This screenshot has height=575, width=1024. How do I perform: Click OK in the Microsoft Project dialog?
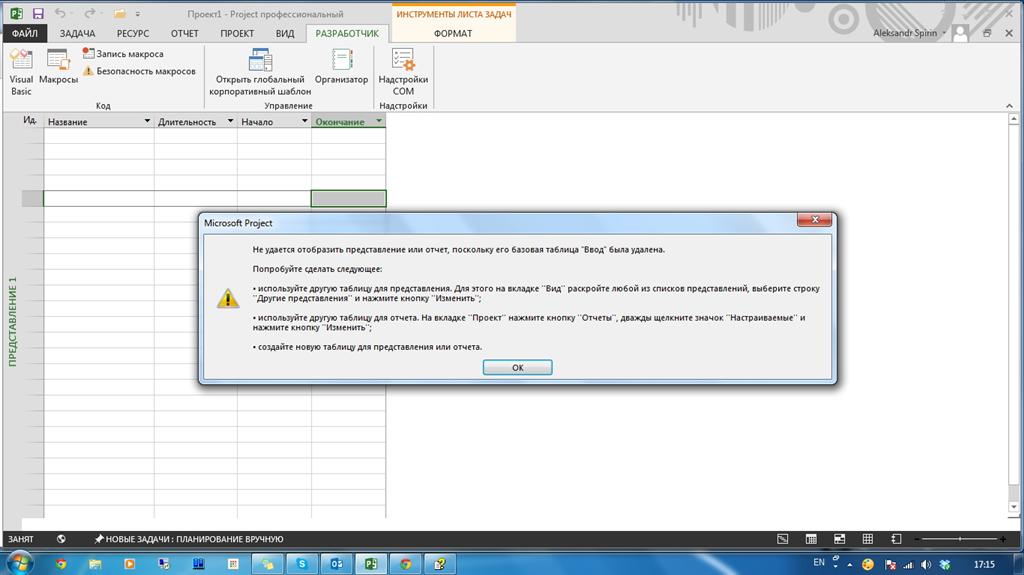point(517,367)
